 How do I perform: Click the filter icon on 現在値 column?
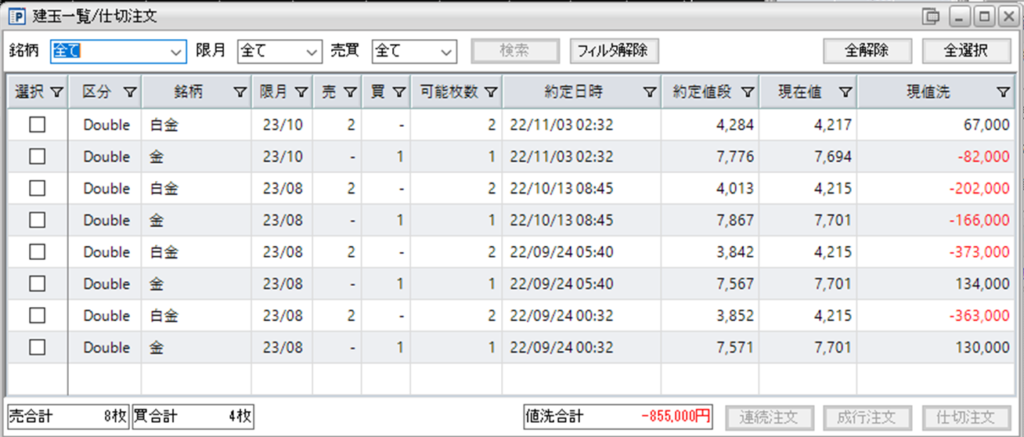pos(845,93)
